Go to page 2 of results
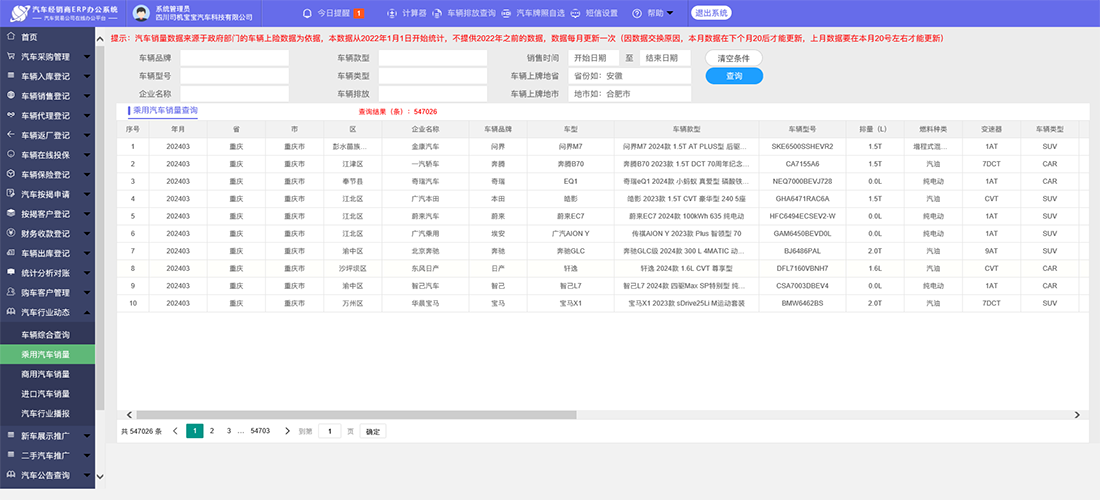1100x500 pixels. [212, 431]
